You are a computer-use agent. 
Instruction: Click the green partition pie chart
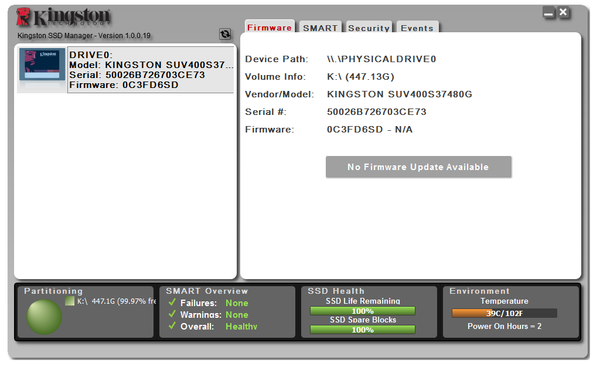click(44, 317)
